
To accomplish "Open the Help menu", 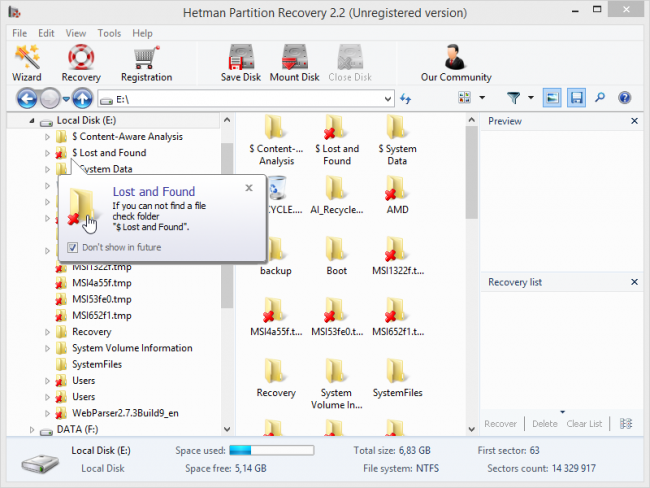I will [142, 33].
